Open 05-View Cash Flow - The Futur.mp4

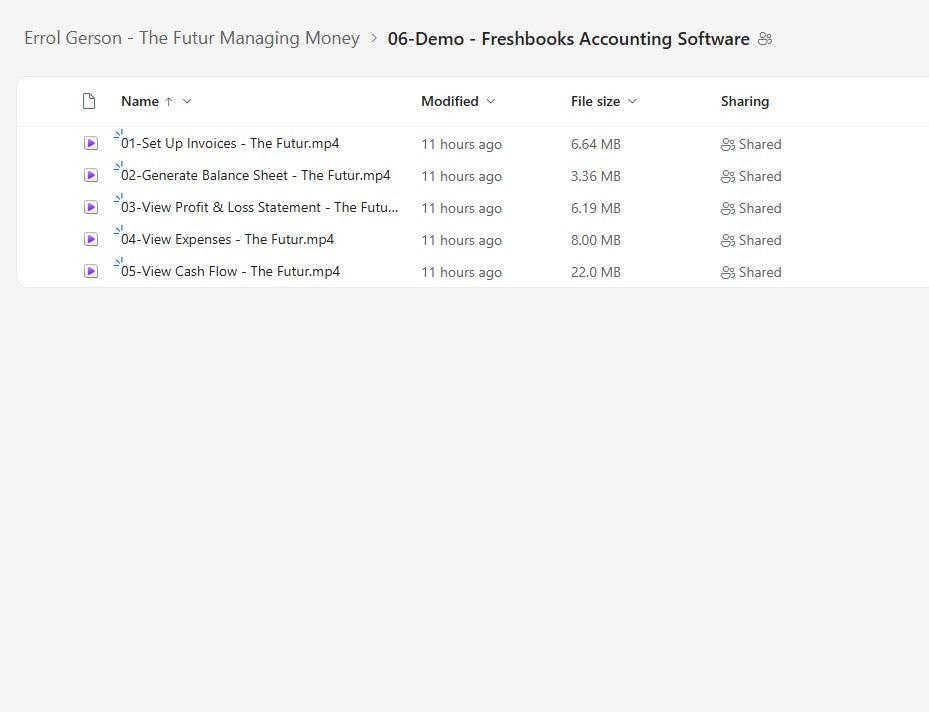pos(230,271)
